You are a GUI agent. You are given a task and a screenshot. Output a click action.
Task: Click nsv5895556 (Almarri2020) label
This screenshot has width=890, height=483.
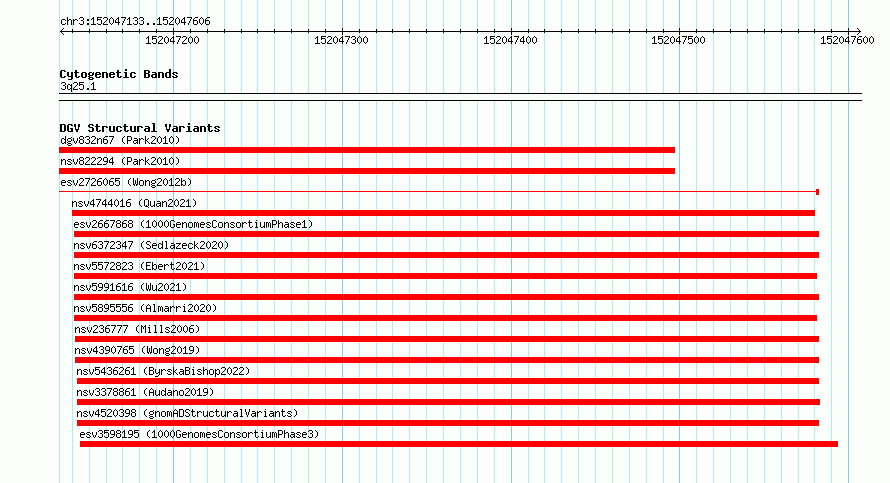pos(145,308)
